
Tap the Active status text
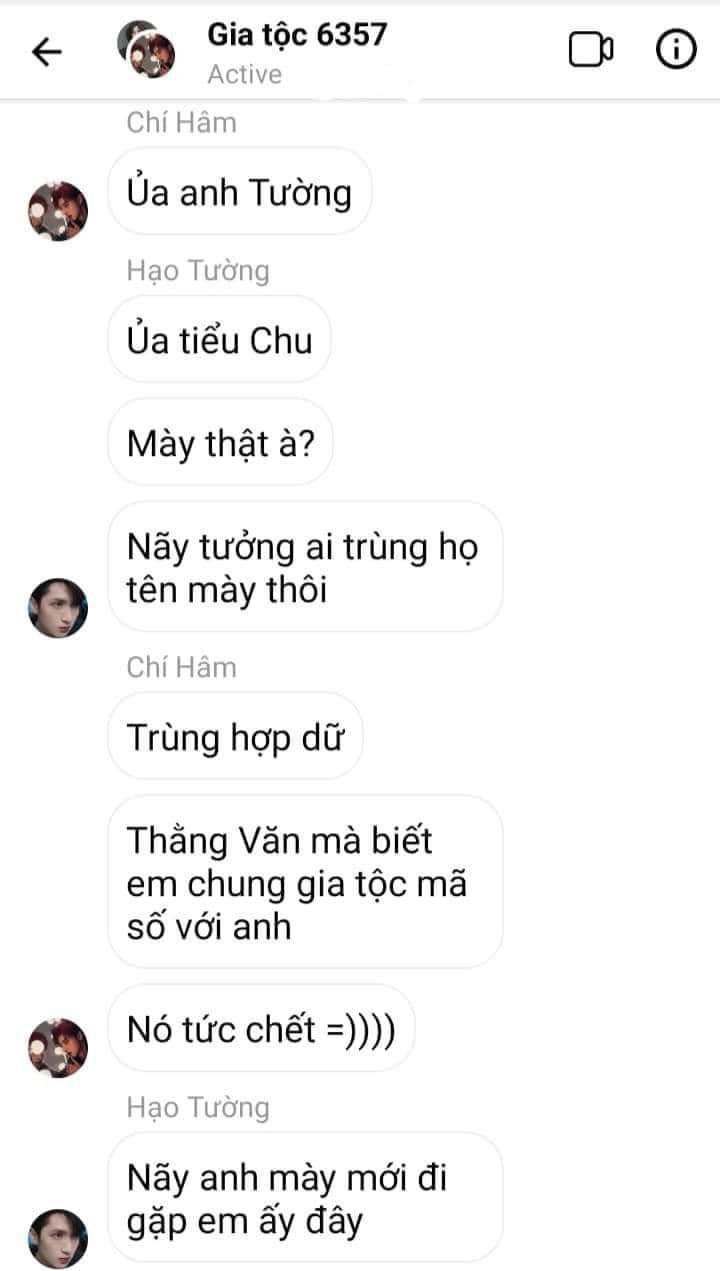[245, 74]
